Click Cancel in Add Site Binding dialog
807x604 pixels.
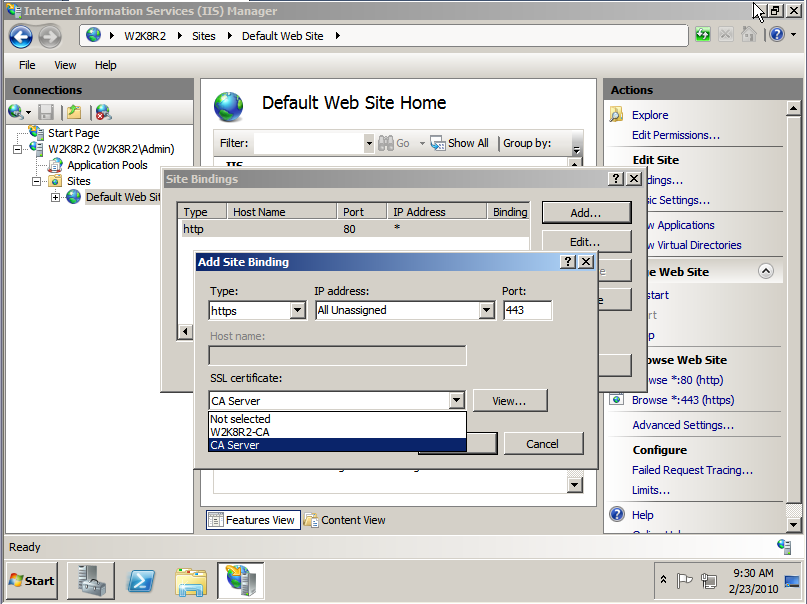pos(543,442)
